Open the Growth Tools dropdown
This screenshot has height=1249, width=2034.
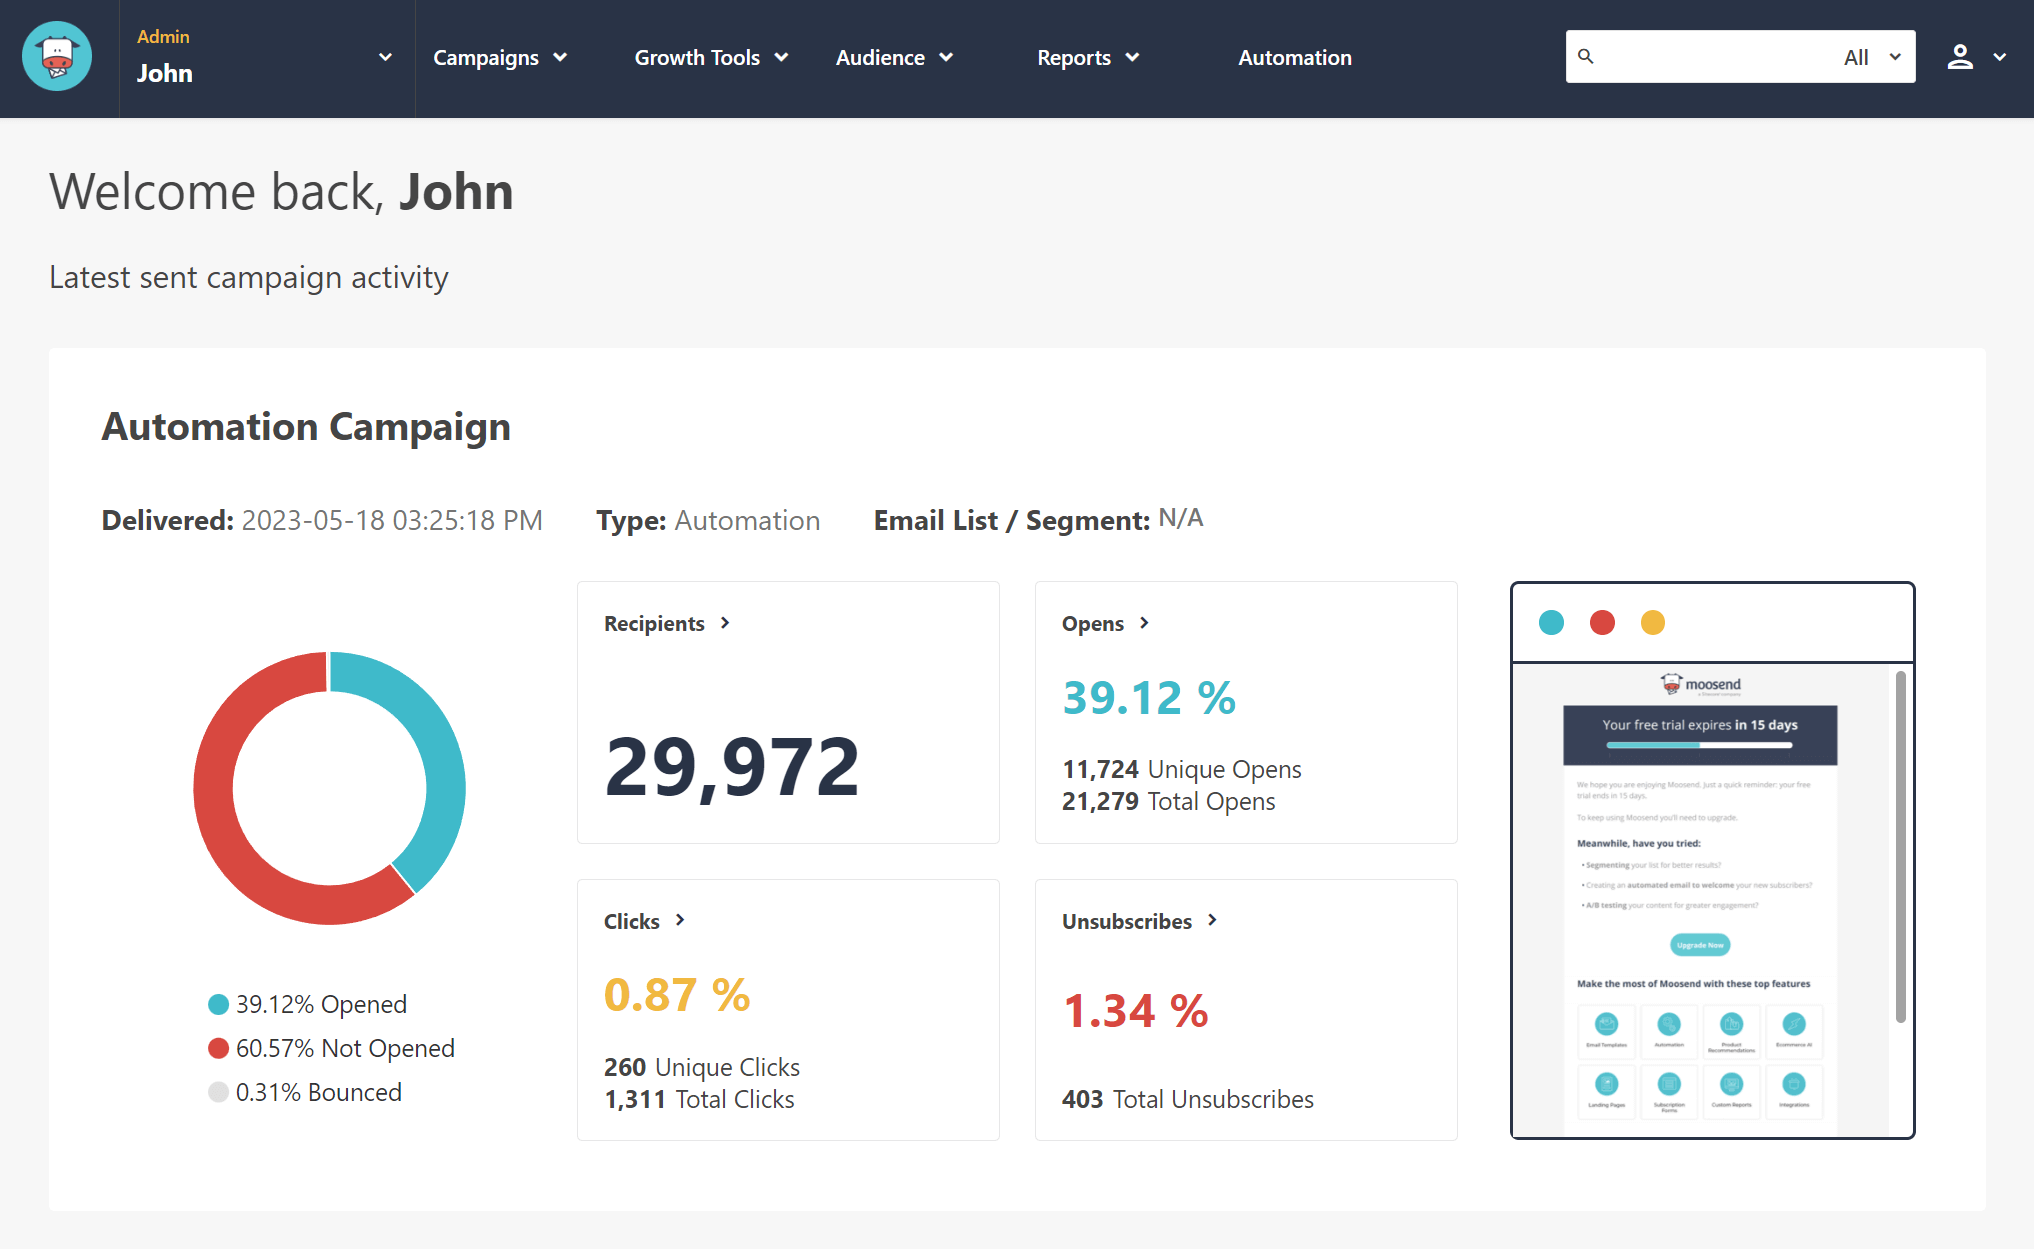709,58
